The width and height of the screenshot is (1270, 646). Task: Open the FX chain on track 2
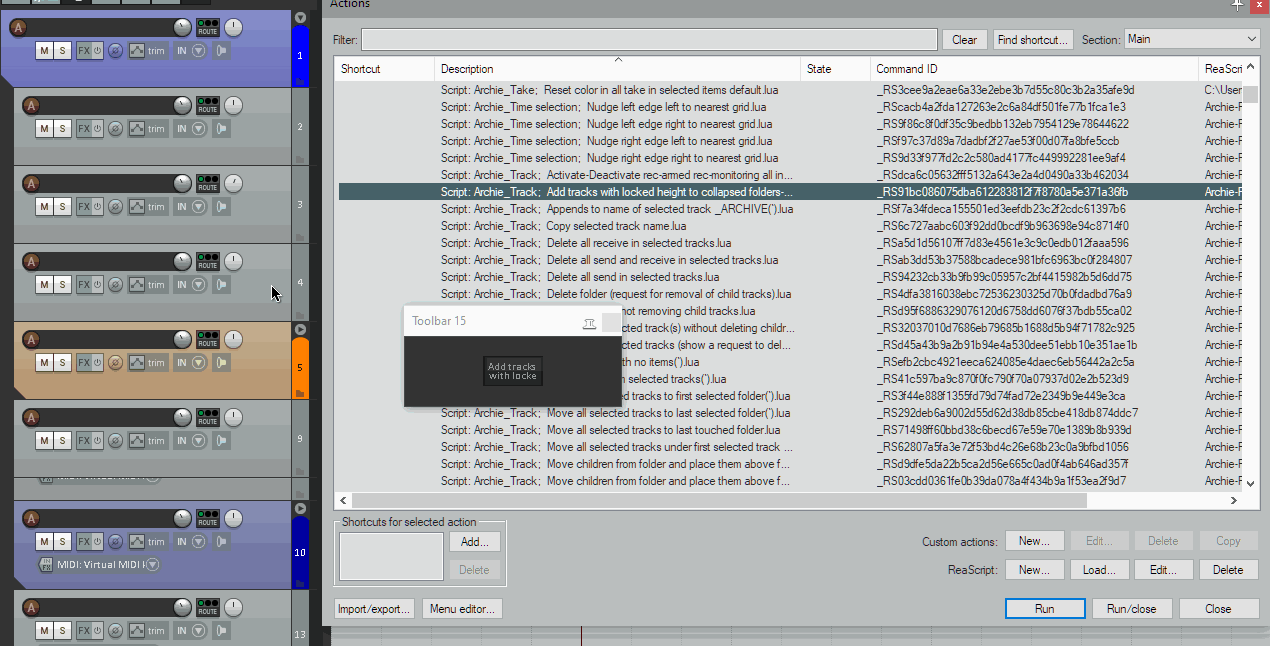pyautogui.click(x=85, y=128)
